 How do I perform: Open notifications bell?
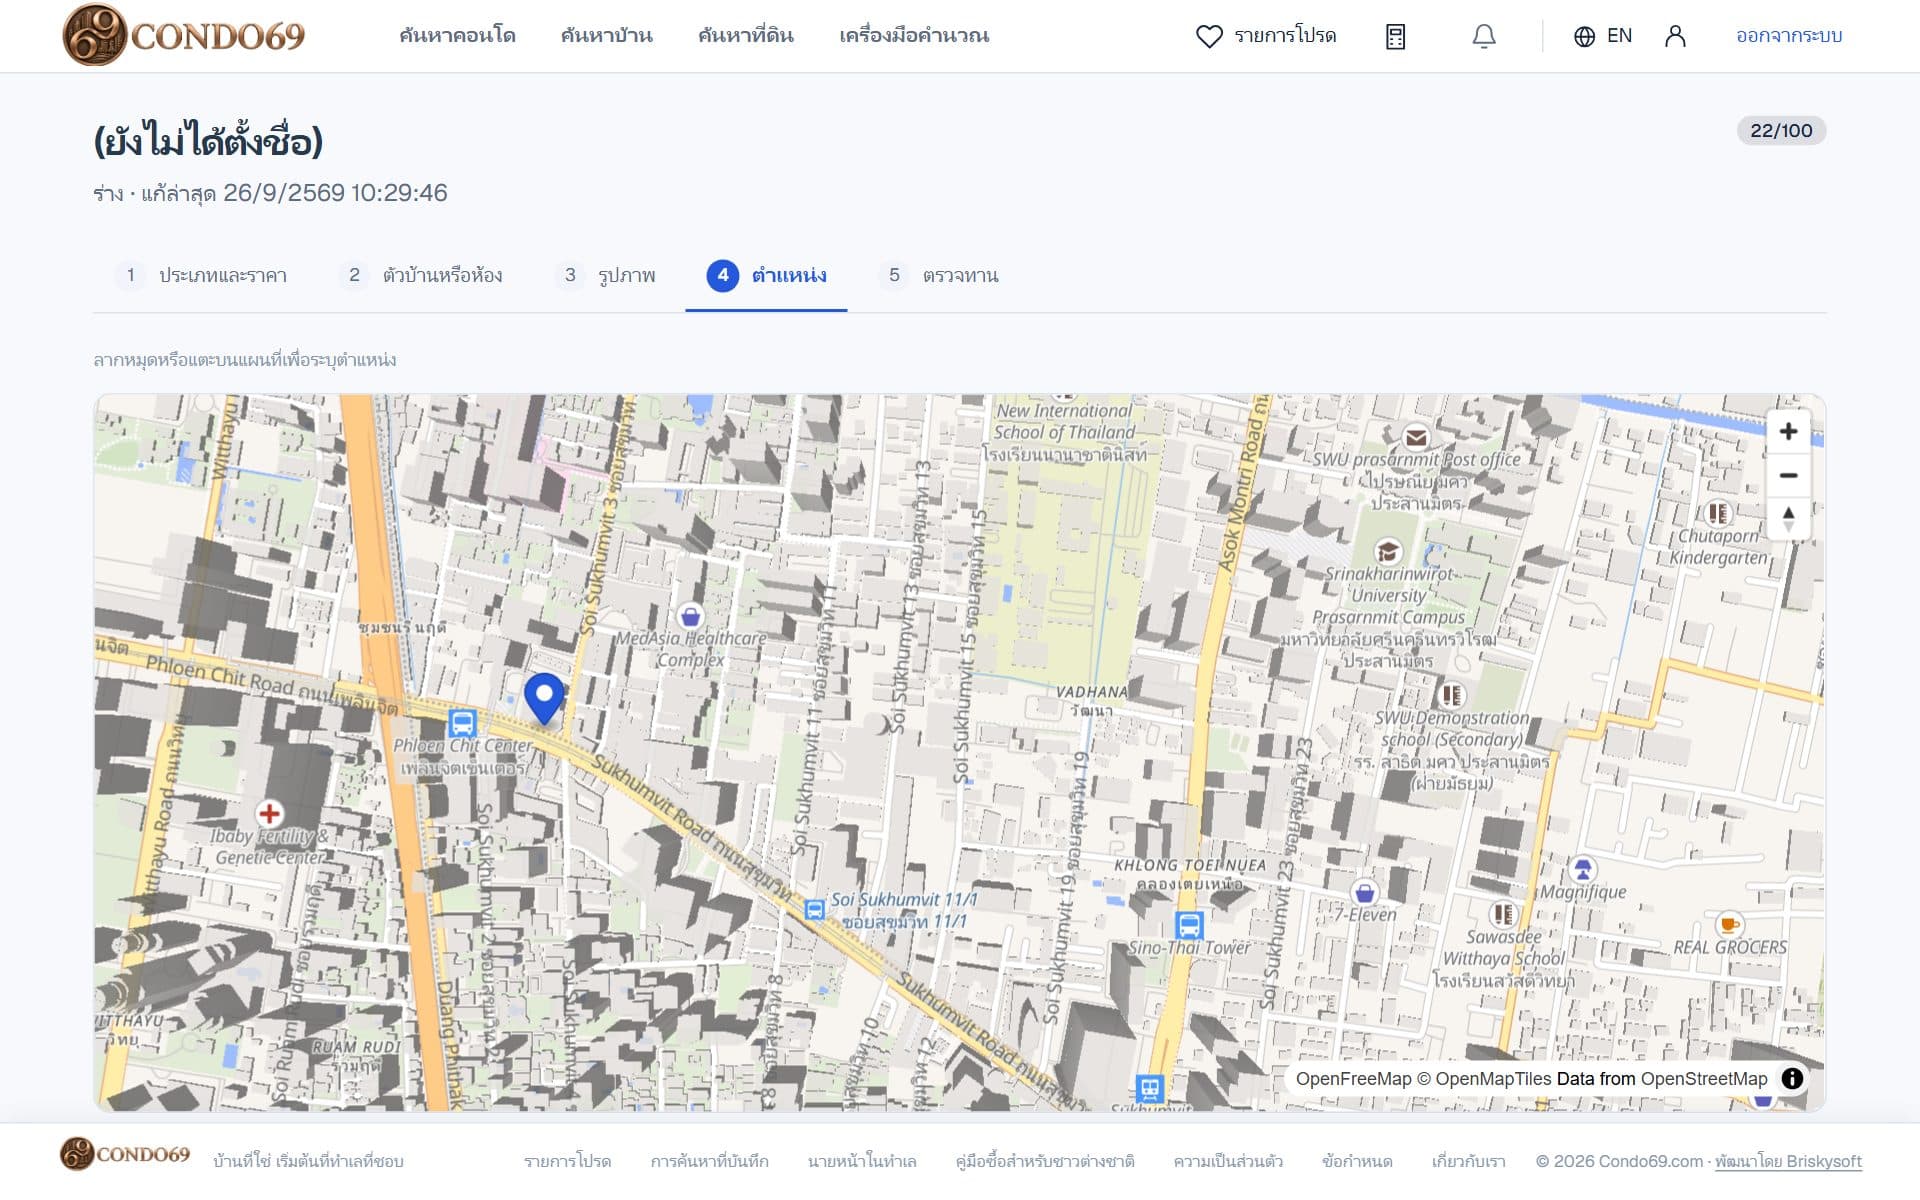coord(1484,36)
